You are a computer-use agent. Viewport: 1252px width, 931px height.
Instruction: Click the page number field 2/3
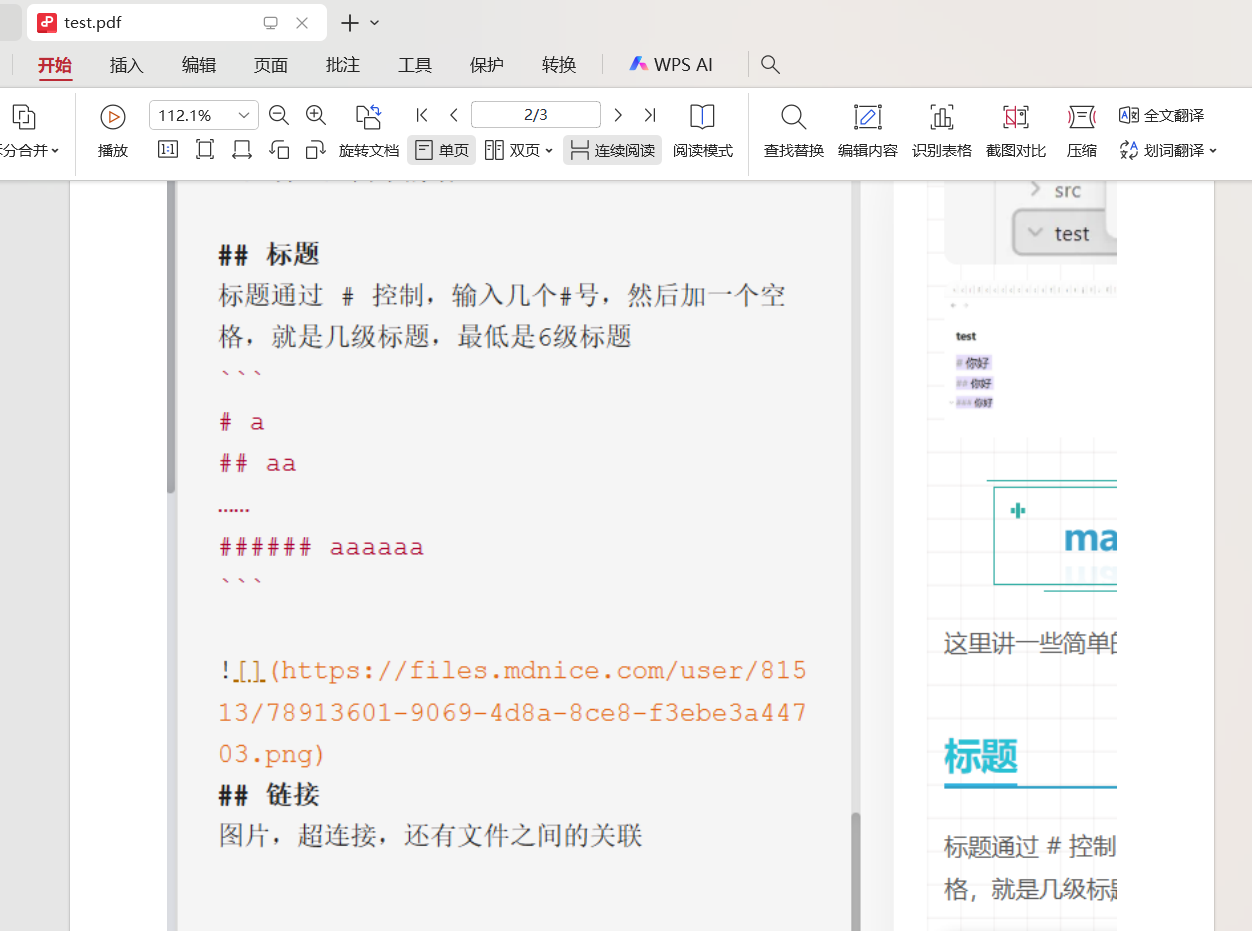click(x=536, y=115)
